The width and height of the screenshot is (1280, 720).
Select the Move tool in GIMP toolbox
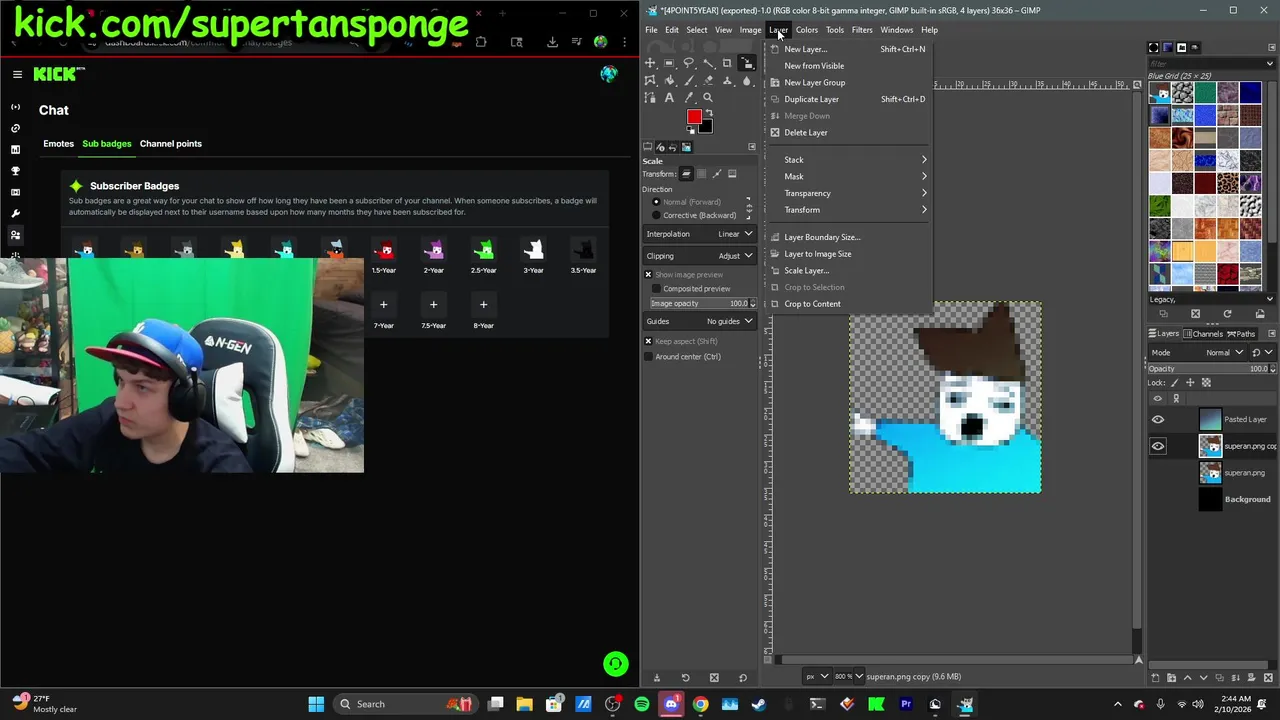(650, 63)
